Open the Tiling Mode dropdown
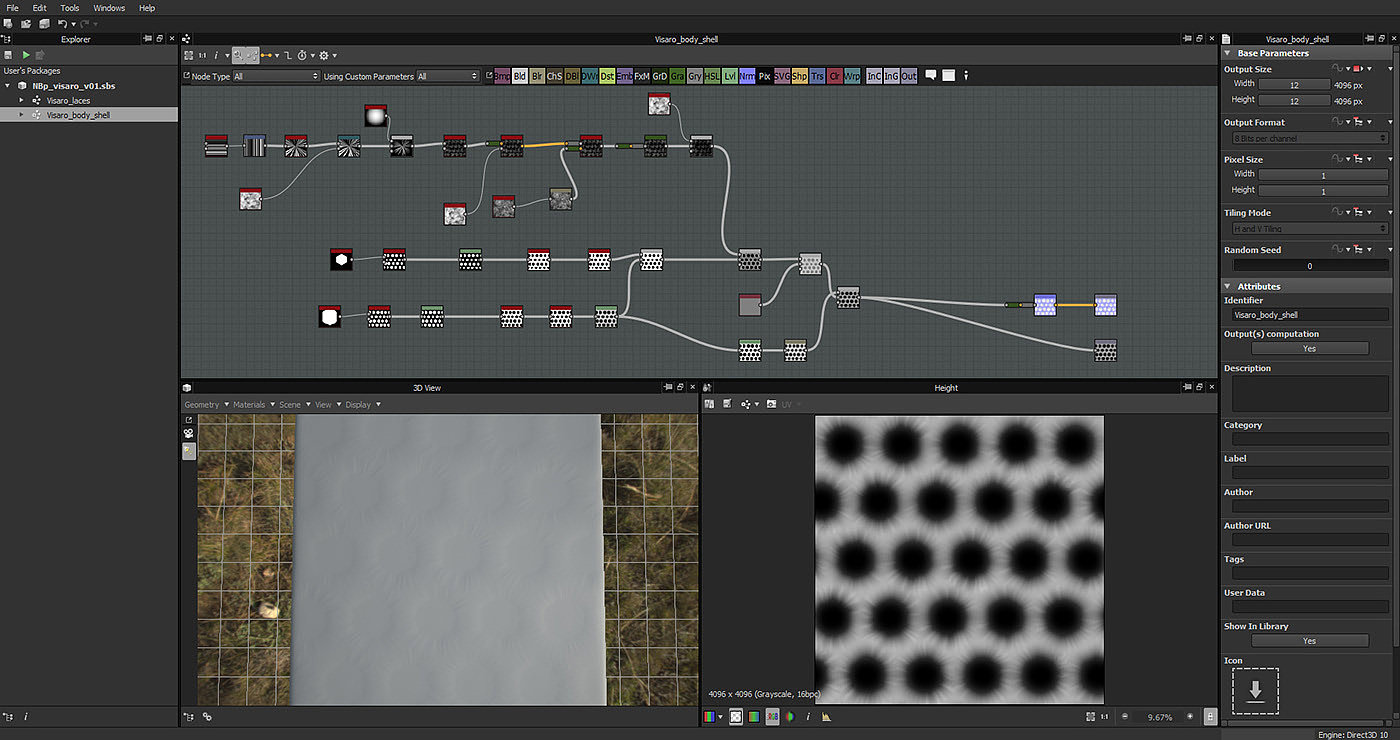This screenshot has height=740, width=1400. 1309,229
